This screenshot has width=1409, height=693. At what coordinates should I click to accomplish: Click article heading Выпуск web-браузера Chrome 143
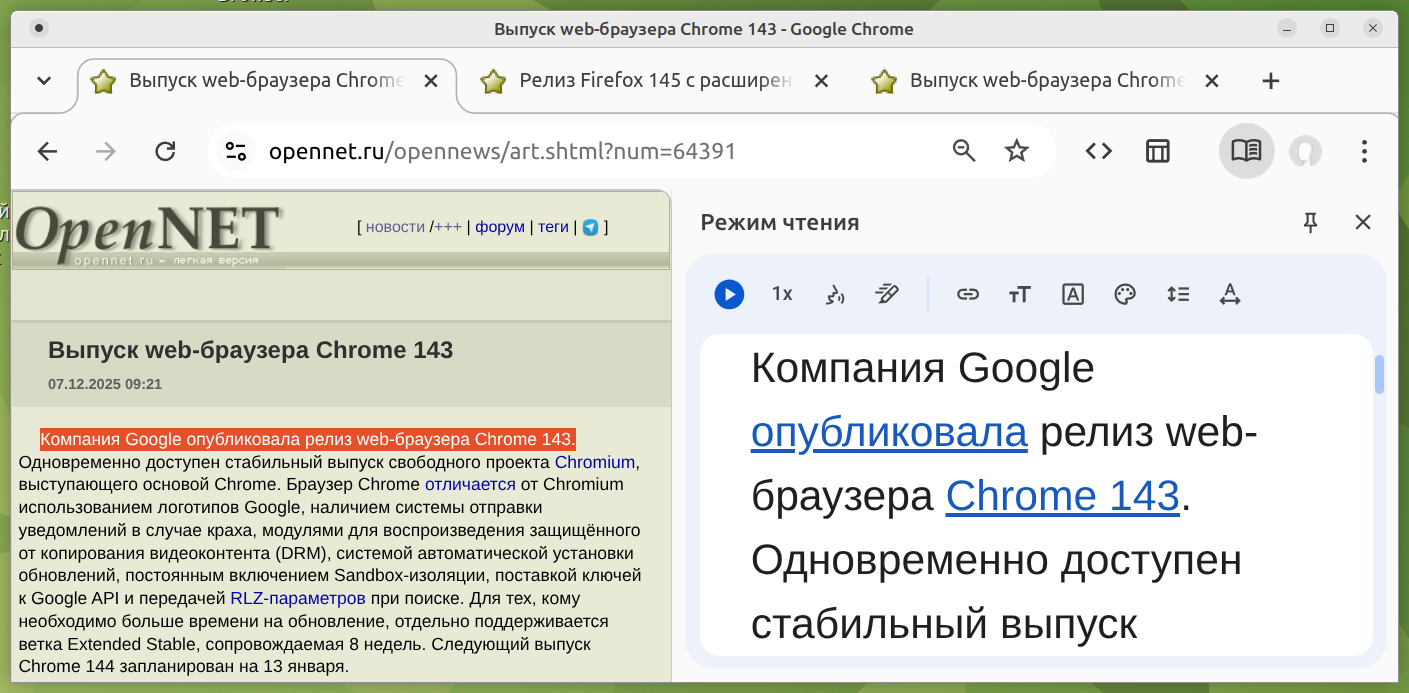251,350
